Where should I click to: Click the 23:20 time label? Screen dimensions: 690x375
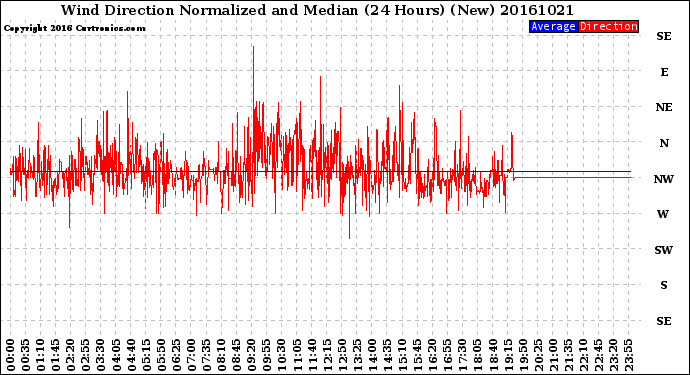coord(613,355)
